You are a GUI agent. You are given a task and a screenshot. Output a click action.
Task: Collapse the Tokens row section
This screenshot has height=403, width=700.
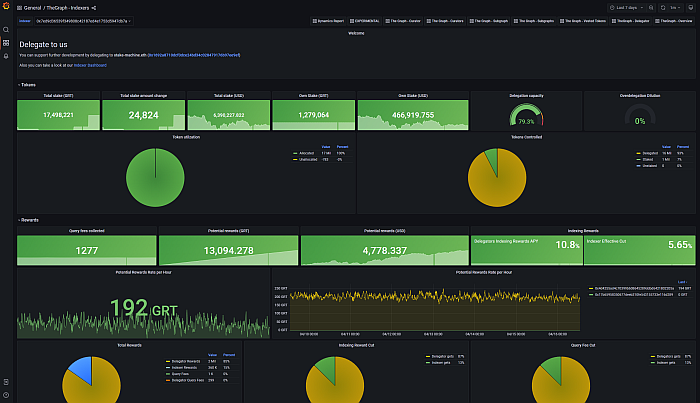(28, 85)
